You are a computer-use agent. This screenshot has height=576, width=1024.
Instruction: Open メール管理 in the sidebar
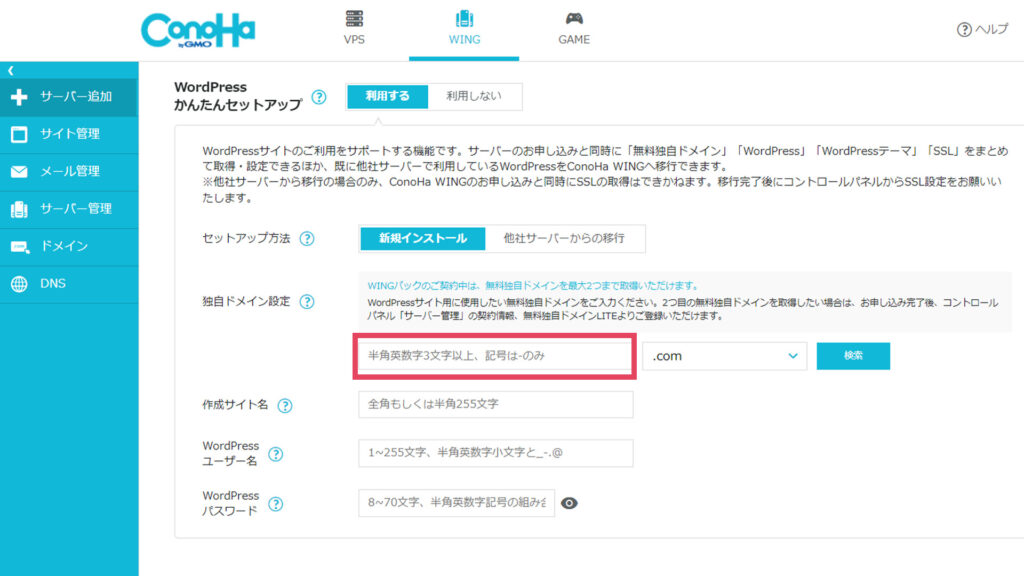pos(69,172)
